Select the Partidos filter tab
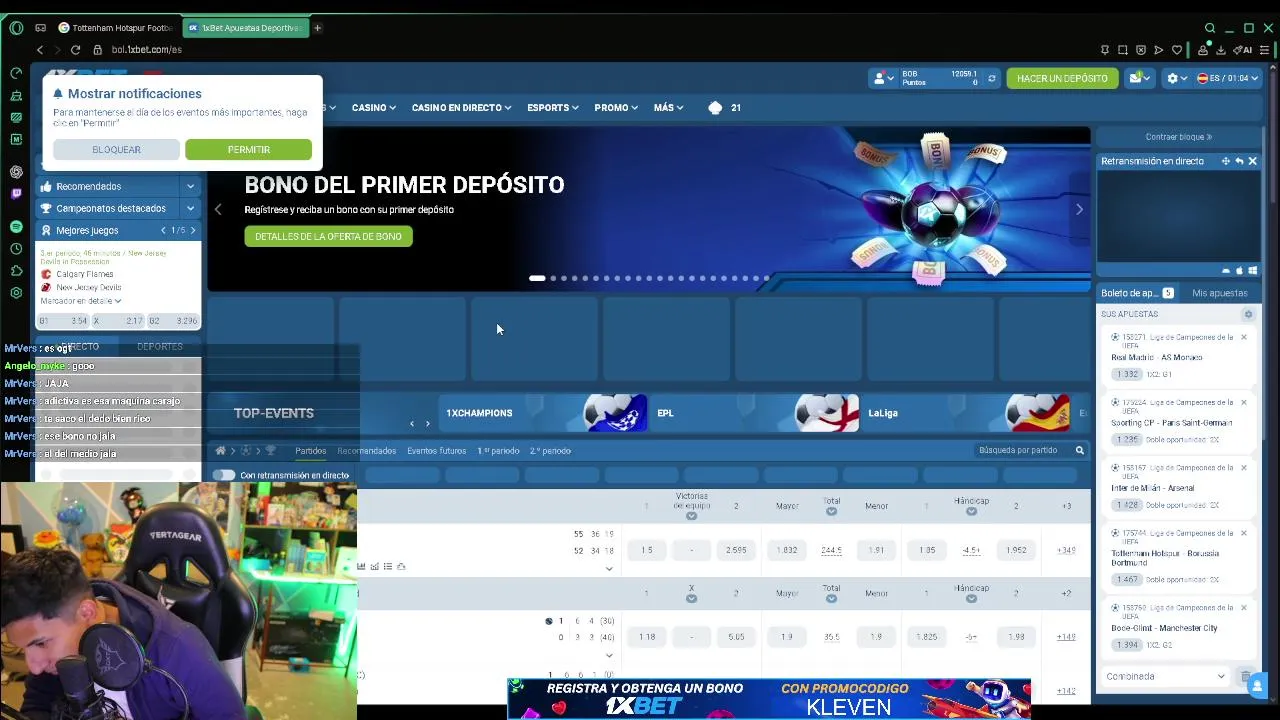 coord(310,451)
